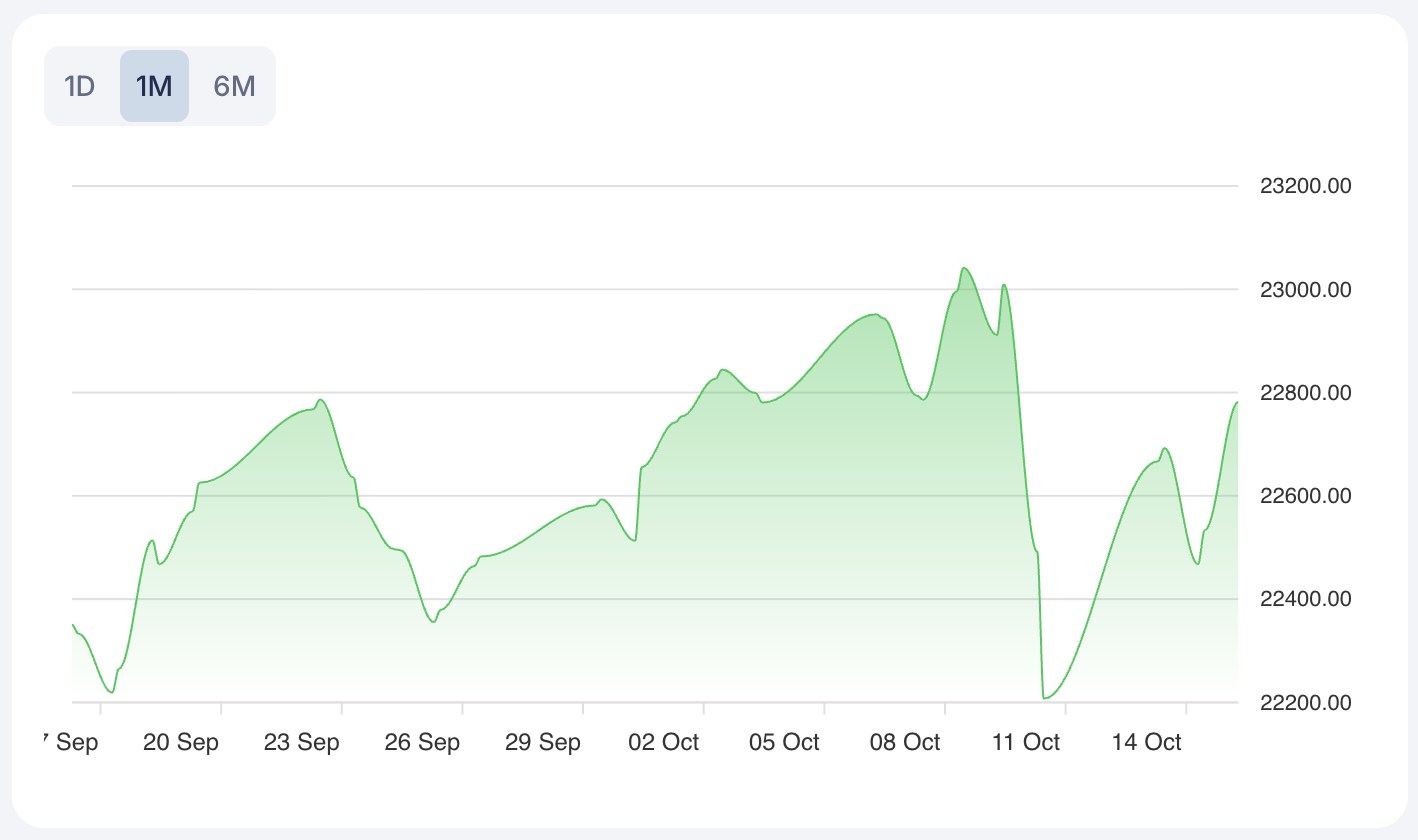Switch to the 6M time range
Viewport: 1418px width, 840px height.
tap(234, 86)
